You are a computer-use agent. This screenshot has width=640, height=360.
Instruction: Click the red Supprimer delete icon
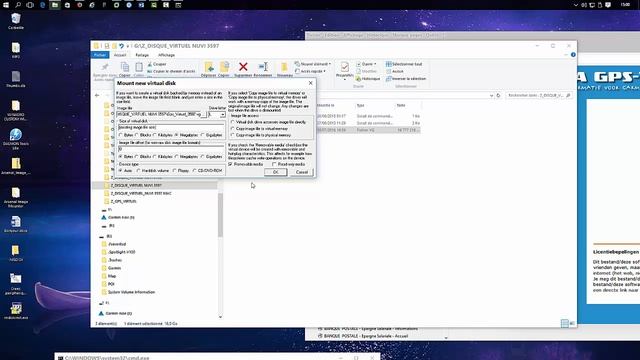coord(243,67)
